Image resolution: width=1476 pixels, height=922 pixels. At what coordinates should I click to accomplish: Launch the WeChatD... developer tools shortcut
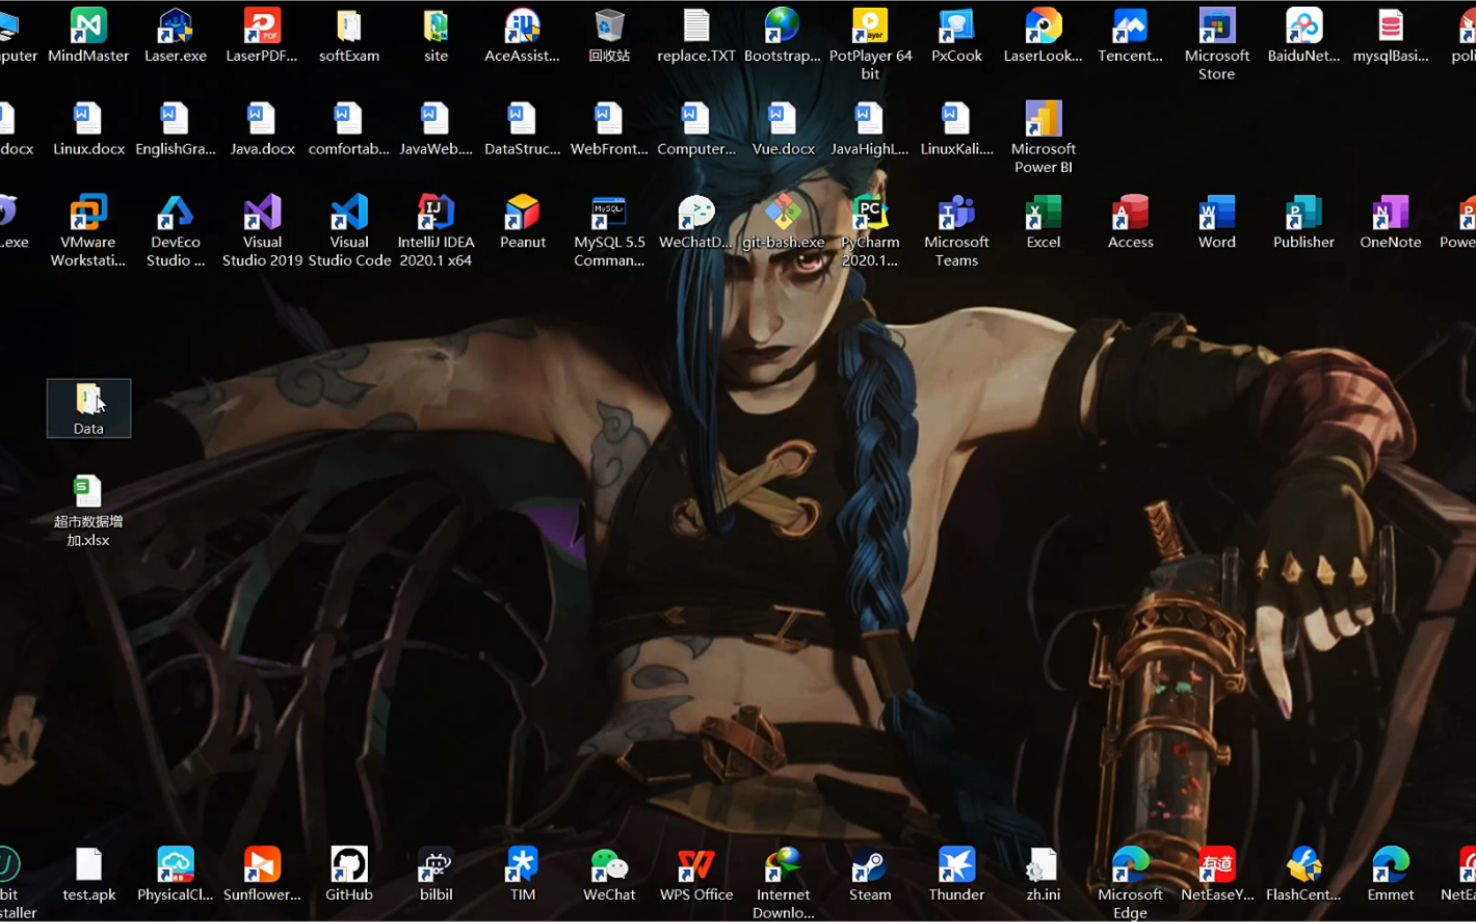[x=696, y=221]
